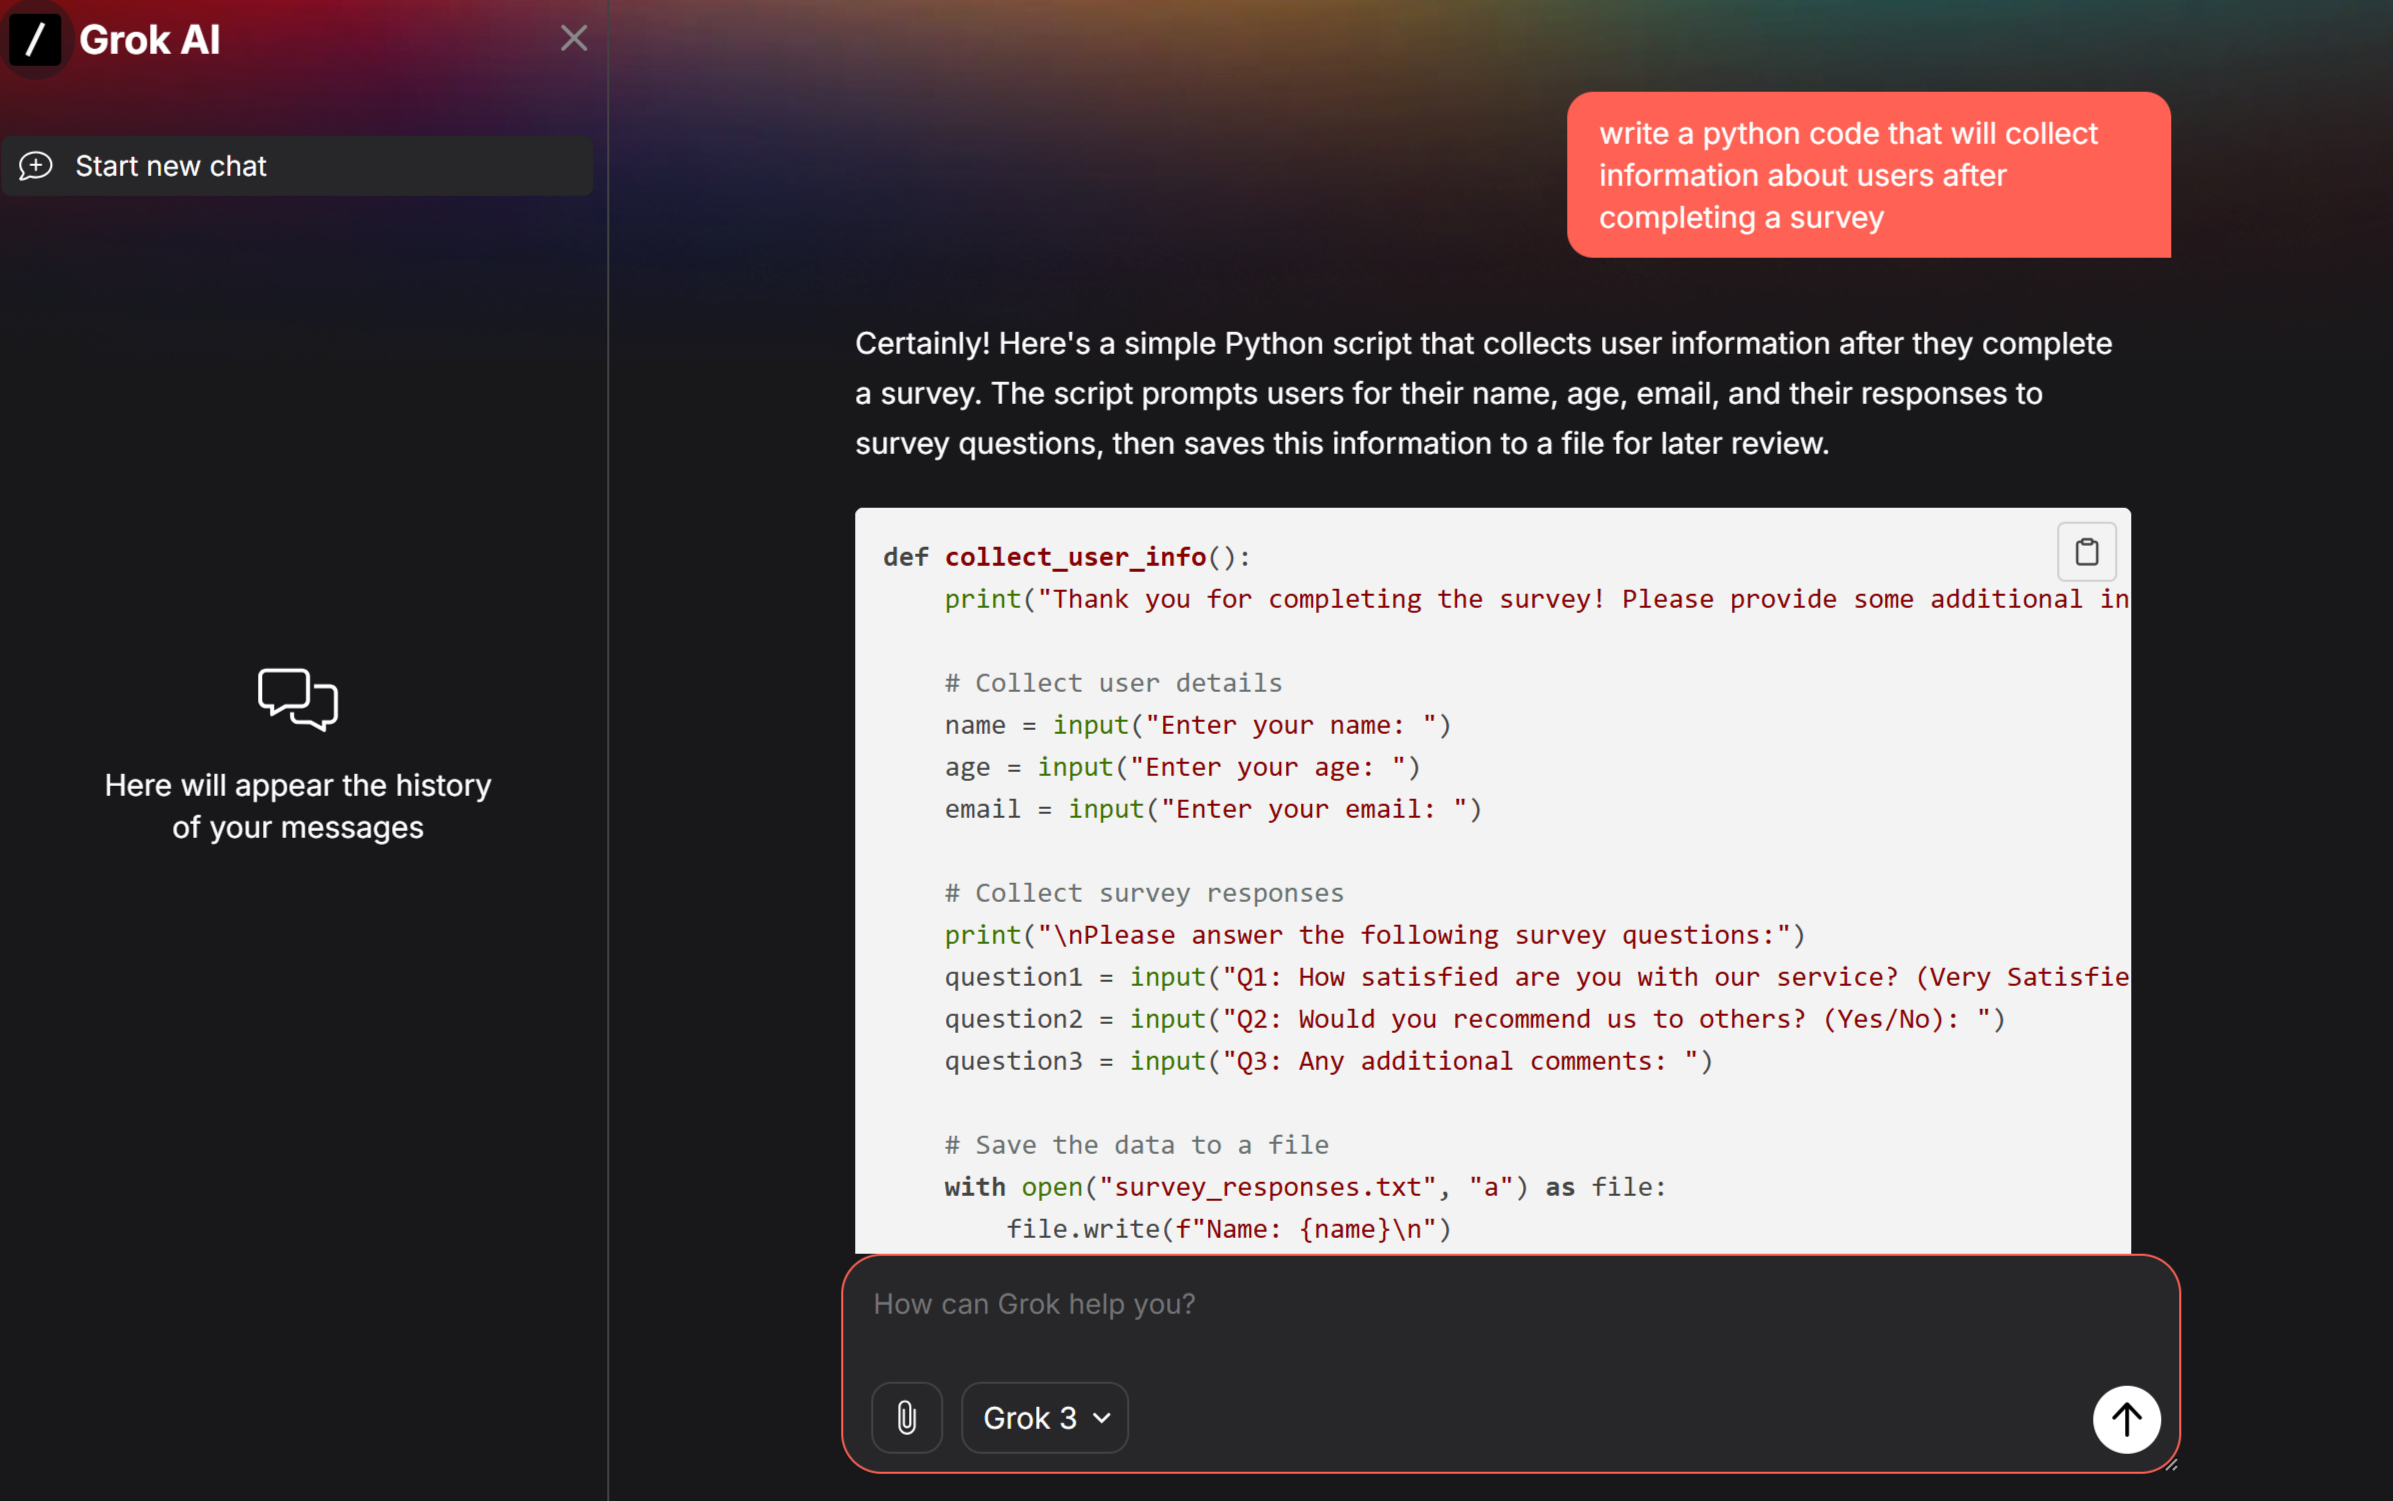Click the input box resize handle corner

coord(2171,1464)
